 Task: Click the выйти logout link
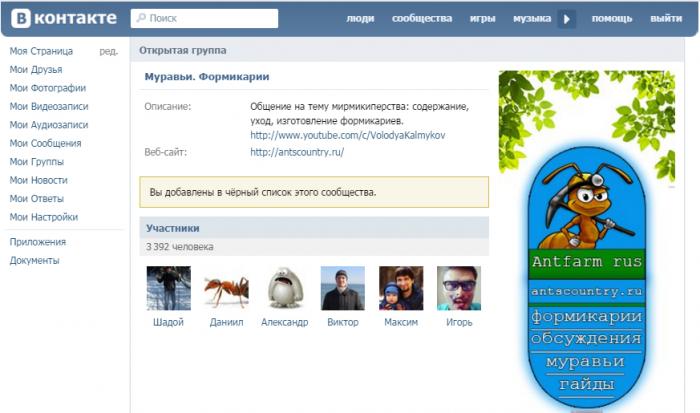[666, 19]
